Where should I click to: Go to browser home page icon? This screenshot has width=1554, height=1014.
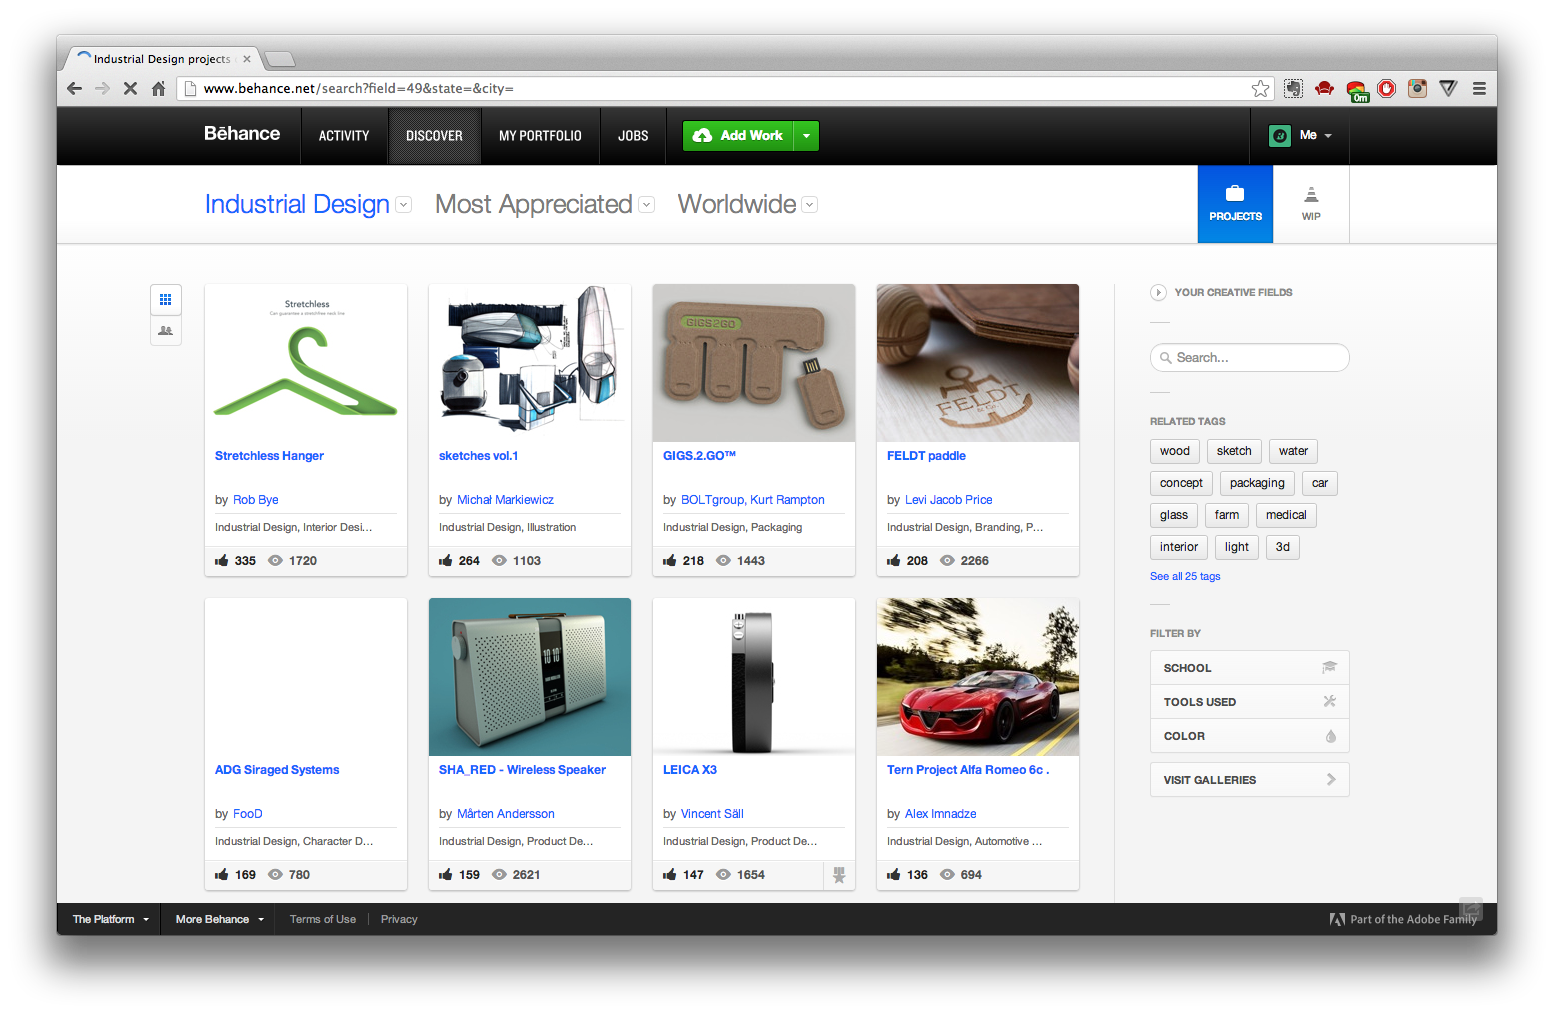coord(158,89)
